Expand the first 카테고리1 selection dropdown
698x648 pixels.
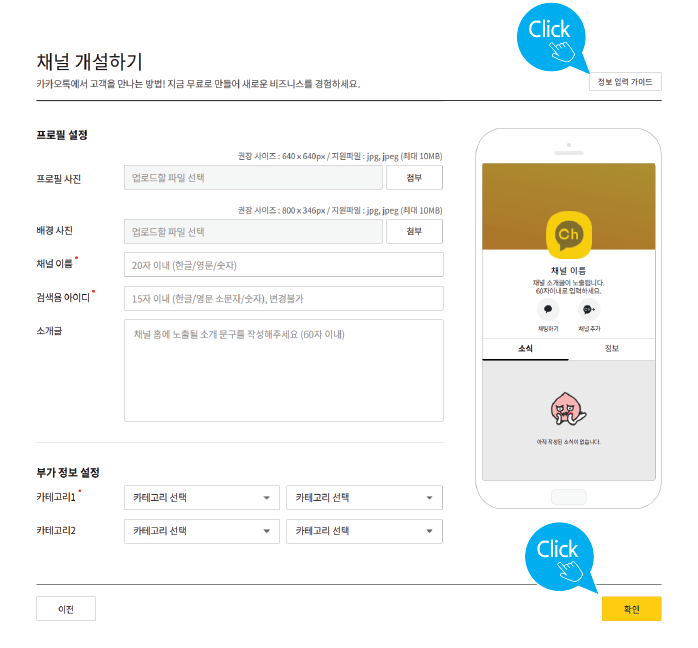coord(202,498)
